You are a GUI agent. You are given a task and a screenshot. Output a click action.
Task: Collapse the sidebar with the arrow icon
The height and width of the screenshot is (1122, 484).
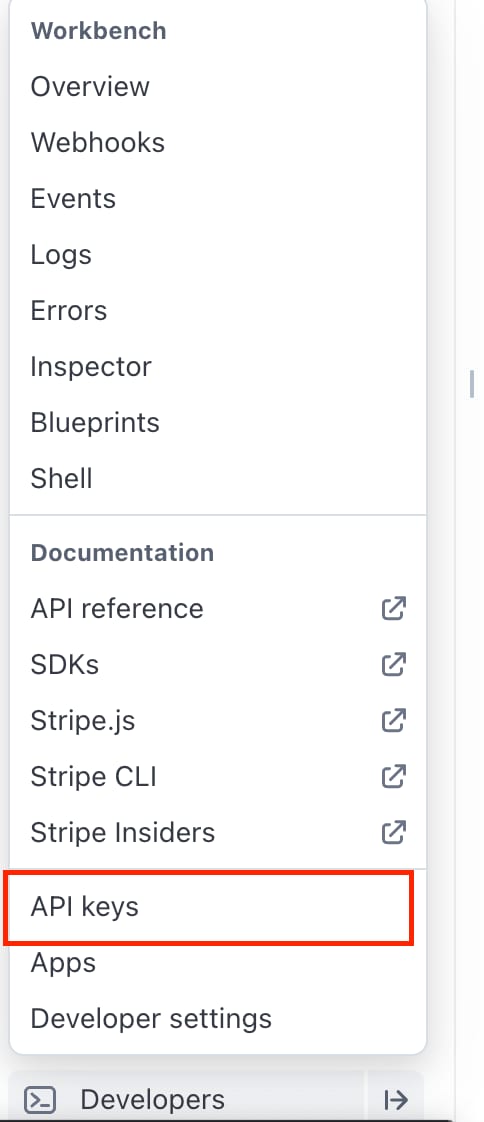click(x=396, y=1099)
